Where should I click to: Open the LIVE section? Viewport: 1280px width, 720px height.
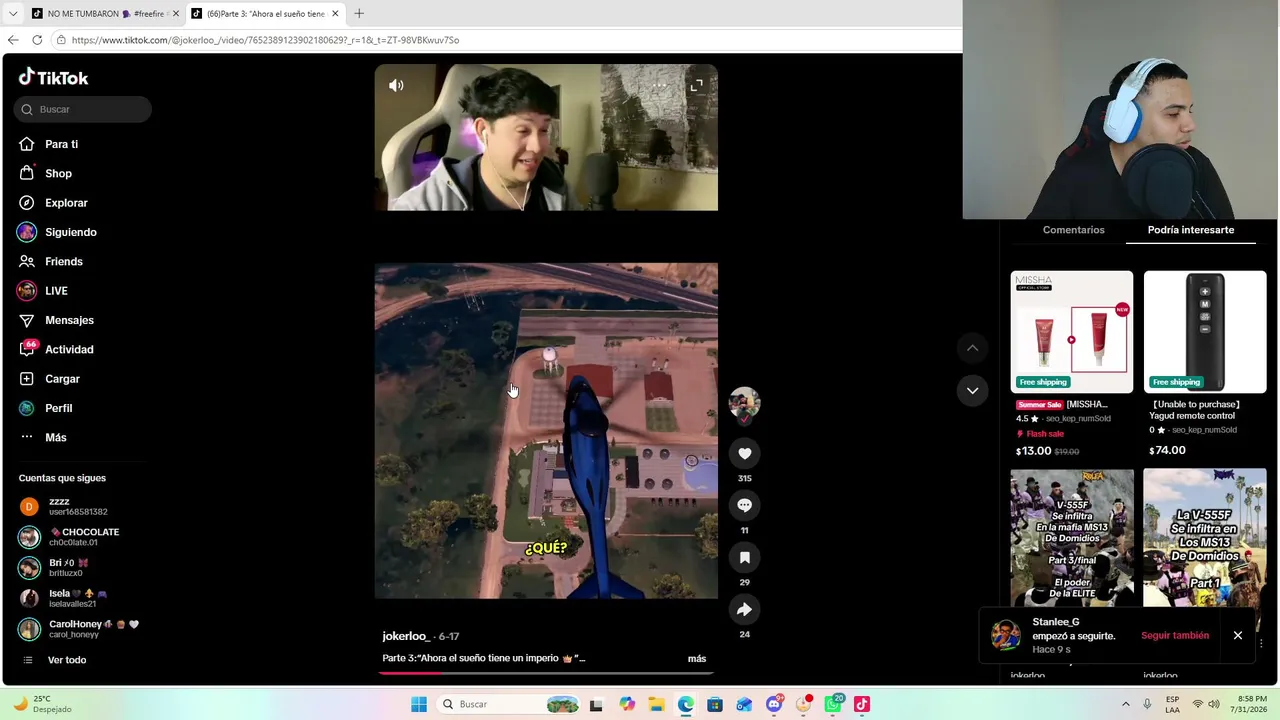coord(56,291)
